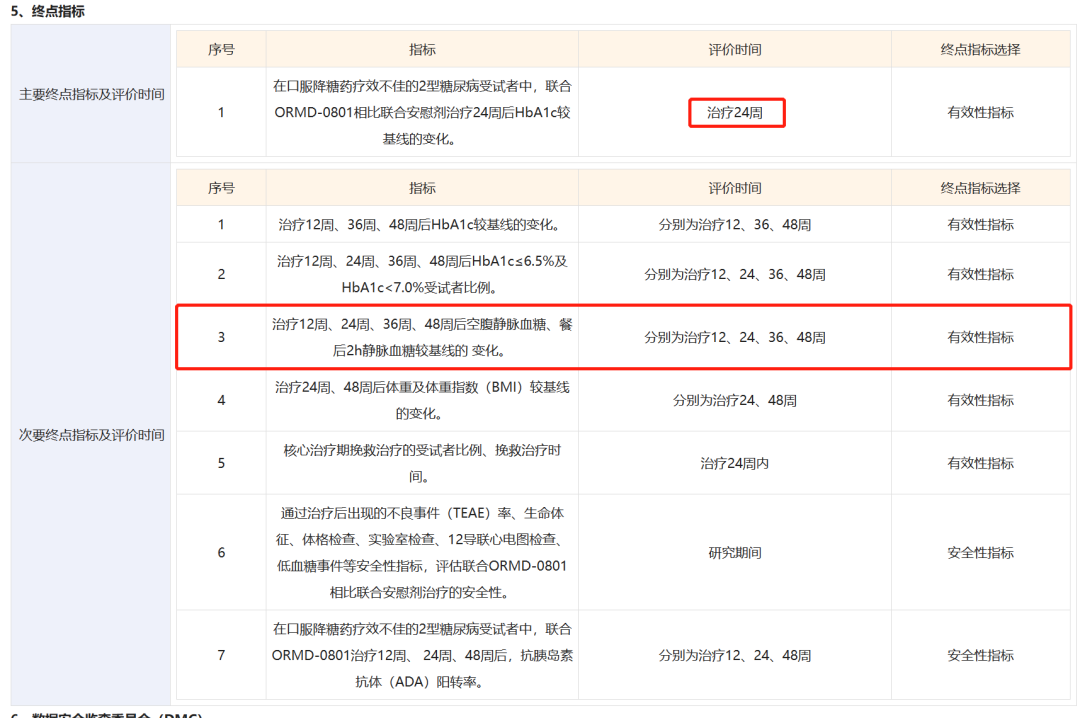The height and width of the screenshot is (718, 1080).
Task: Click the BMI body weight indicator text
Action: 422,400
